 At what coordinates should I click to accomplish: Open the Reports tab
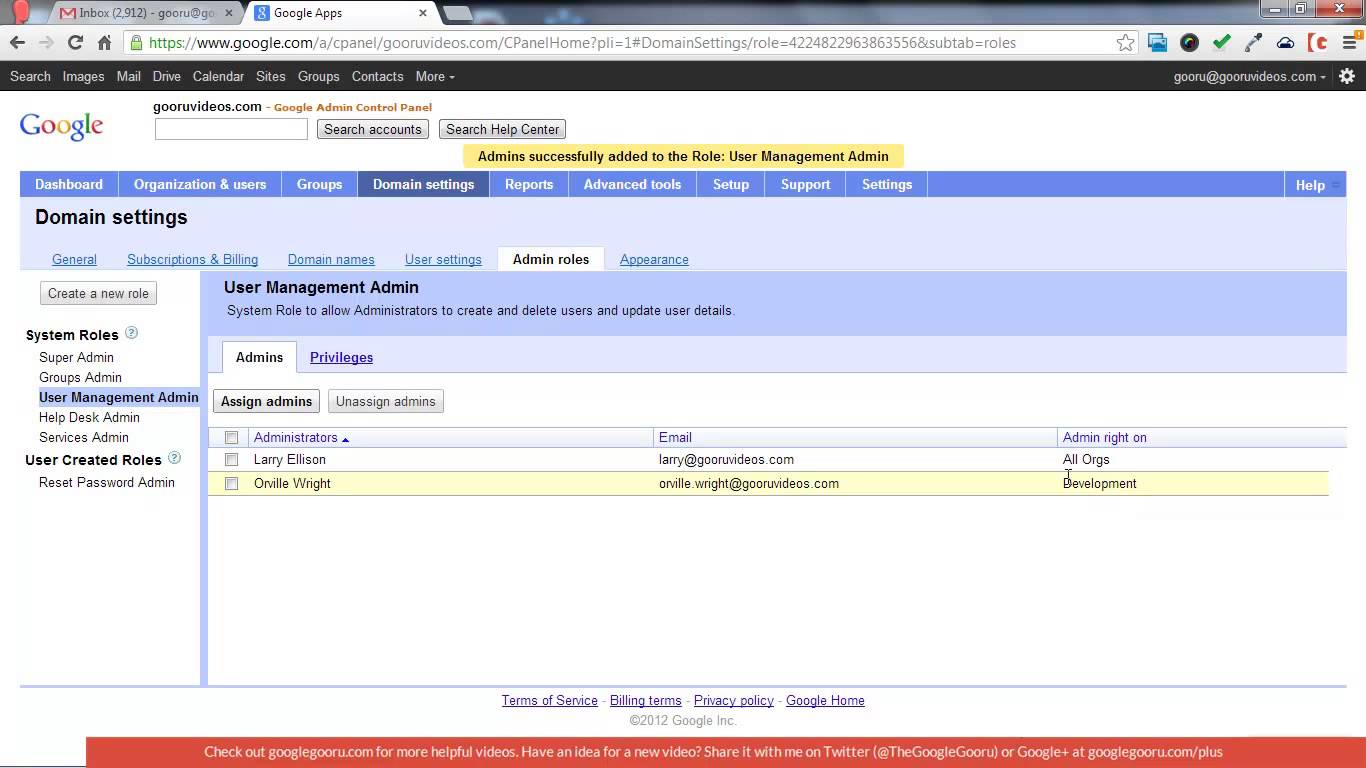529,184
